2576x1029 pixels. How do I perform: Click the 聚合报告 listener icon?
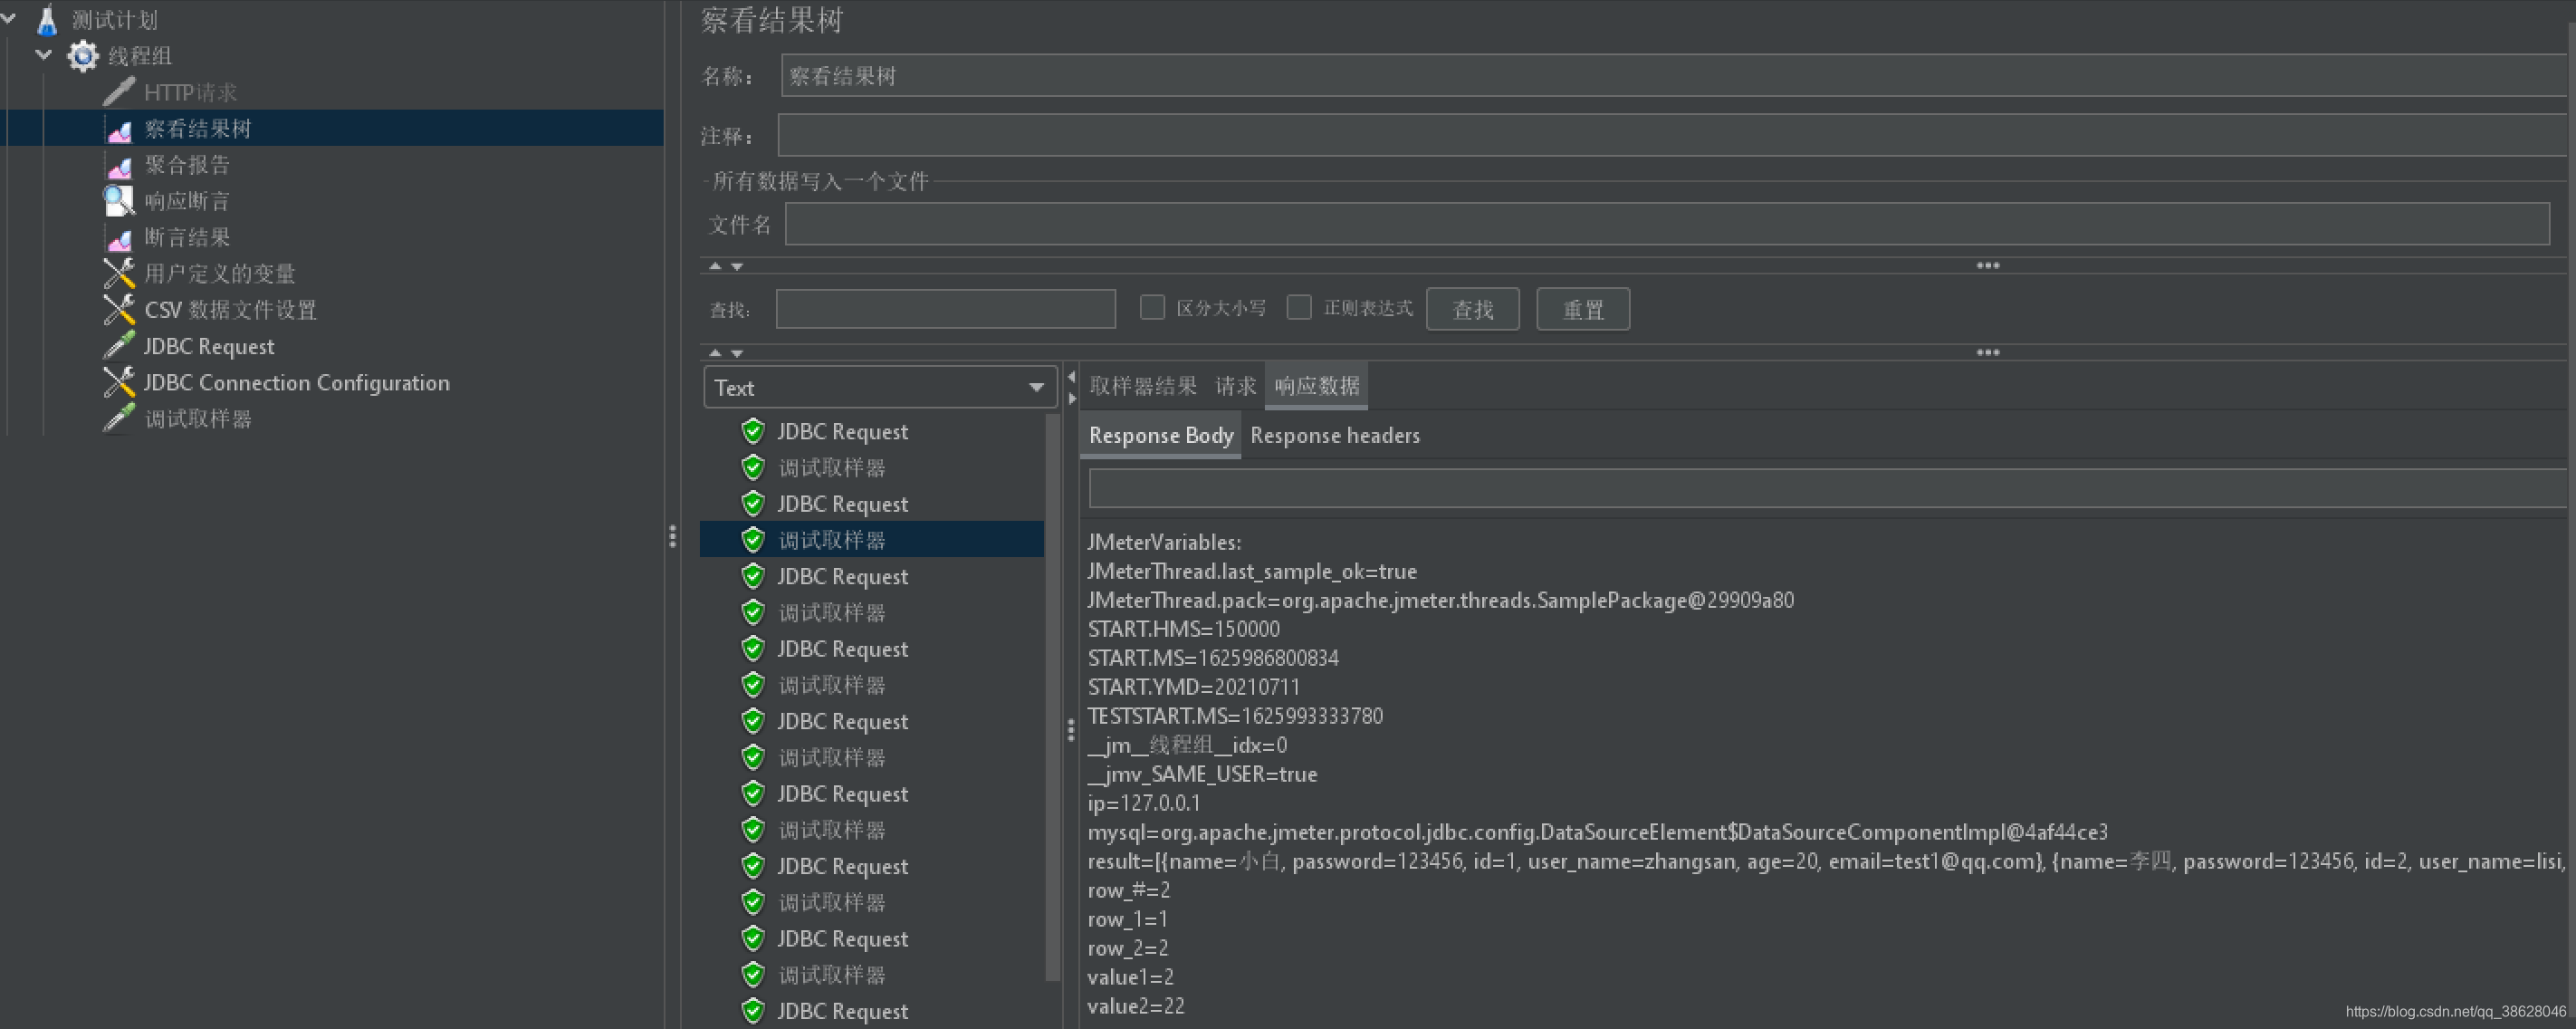click(x=119, y=165)
